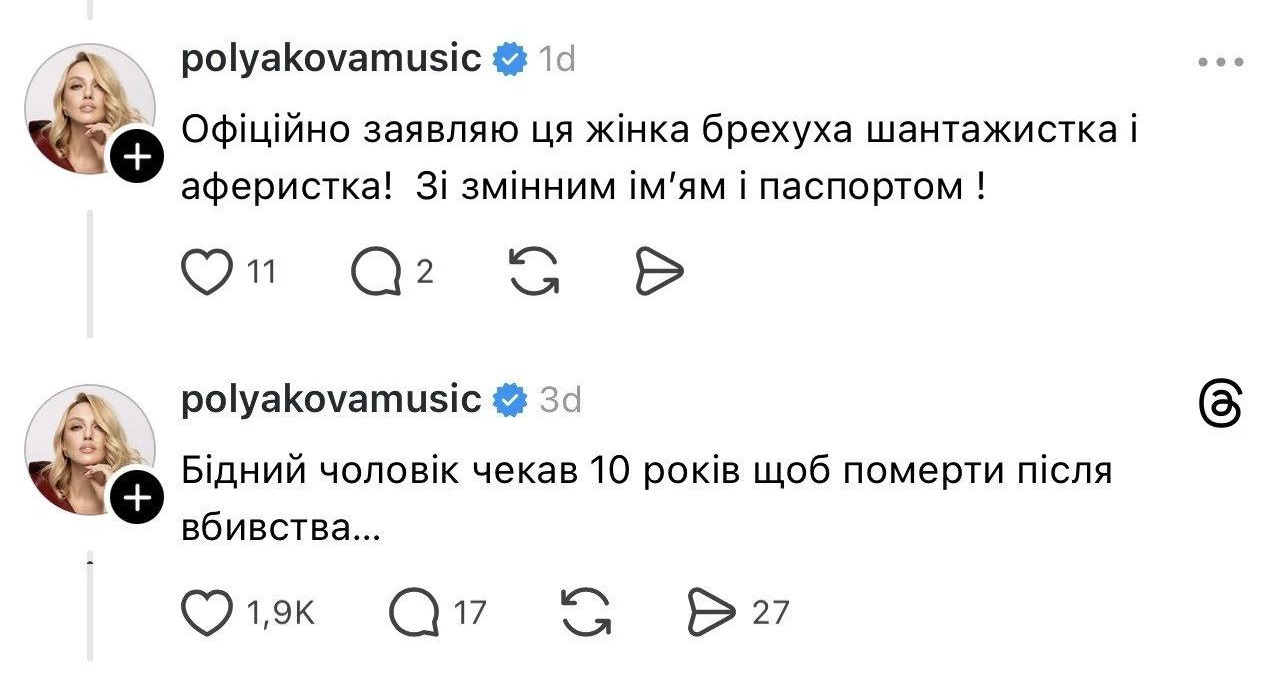1284x691 pixels.
Task: Like the first post with 11 likes
Action: [x=203, y=271]
